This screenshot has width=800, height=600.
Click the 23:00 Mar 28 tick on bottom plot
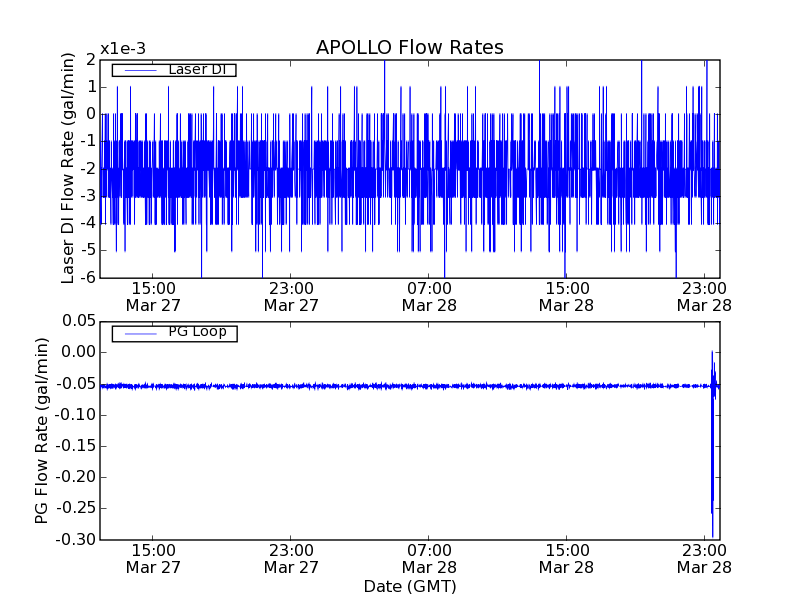(x=704, y=558)
